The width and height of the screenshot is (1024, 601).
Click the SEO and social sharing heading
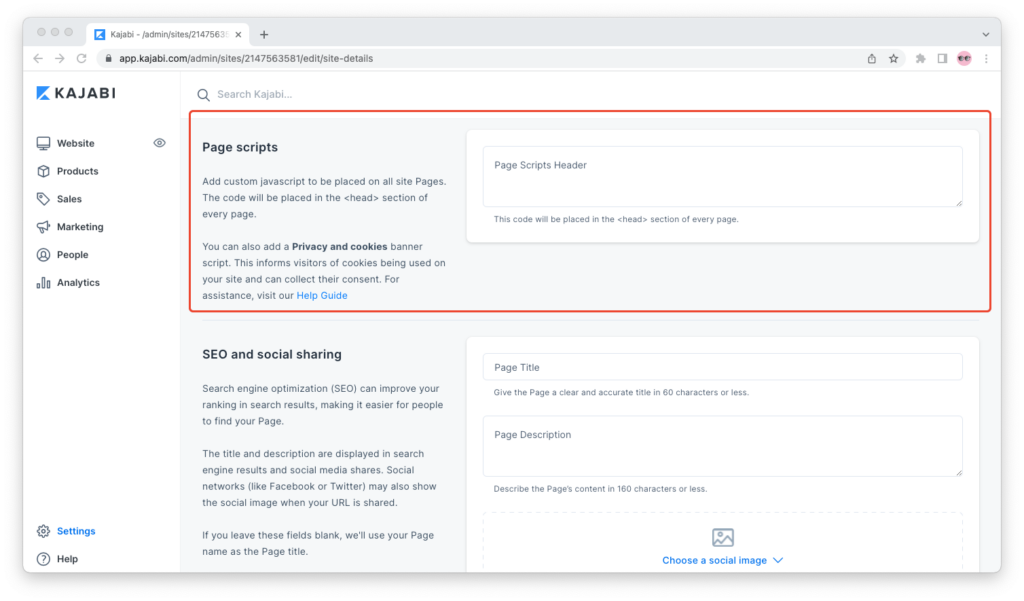272,355
